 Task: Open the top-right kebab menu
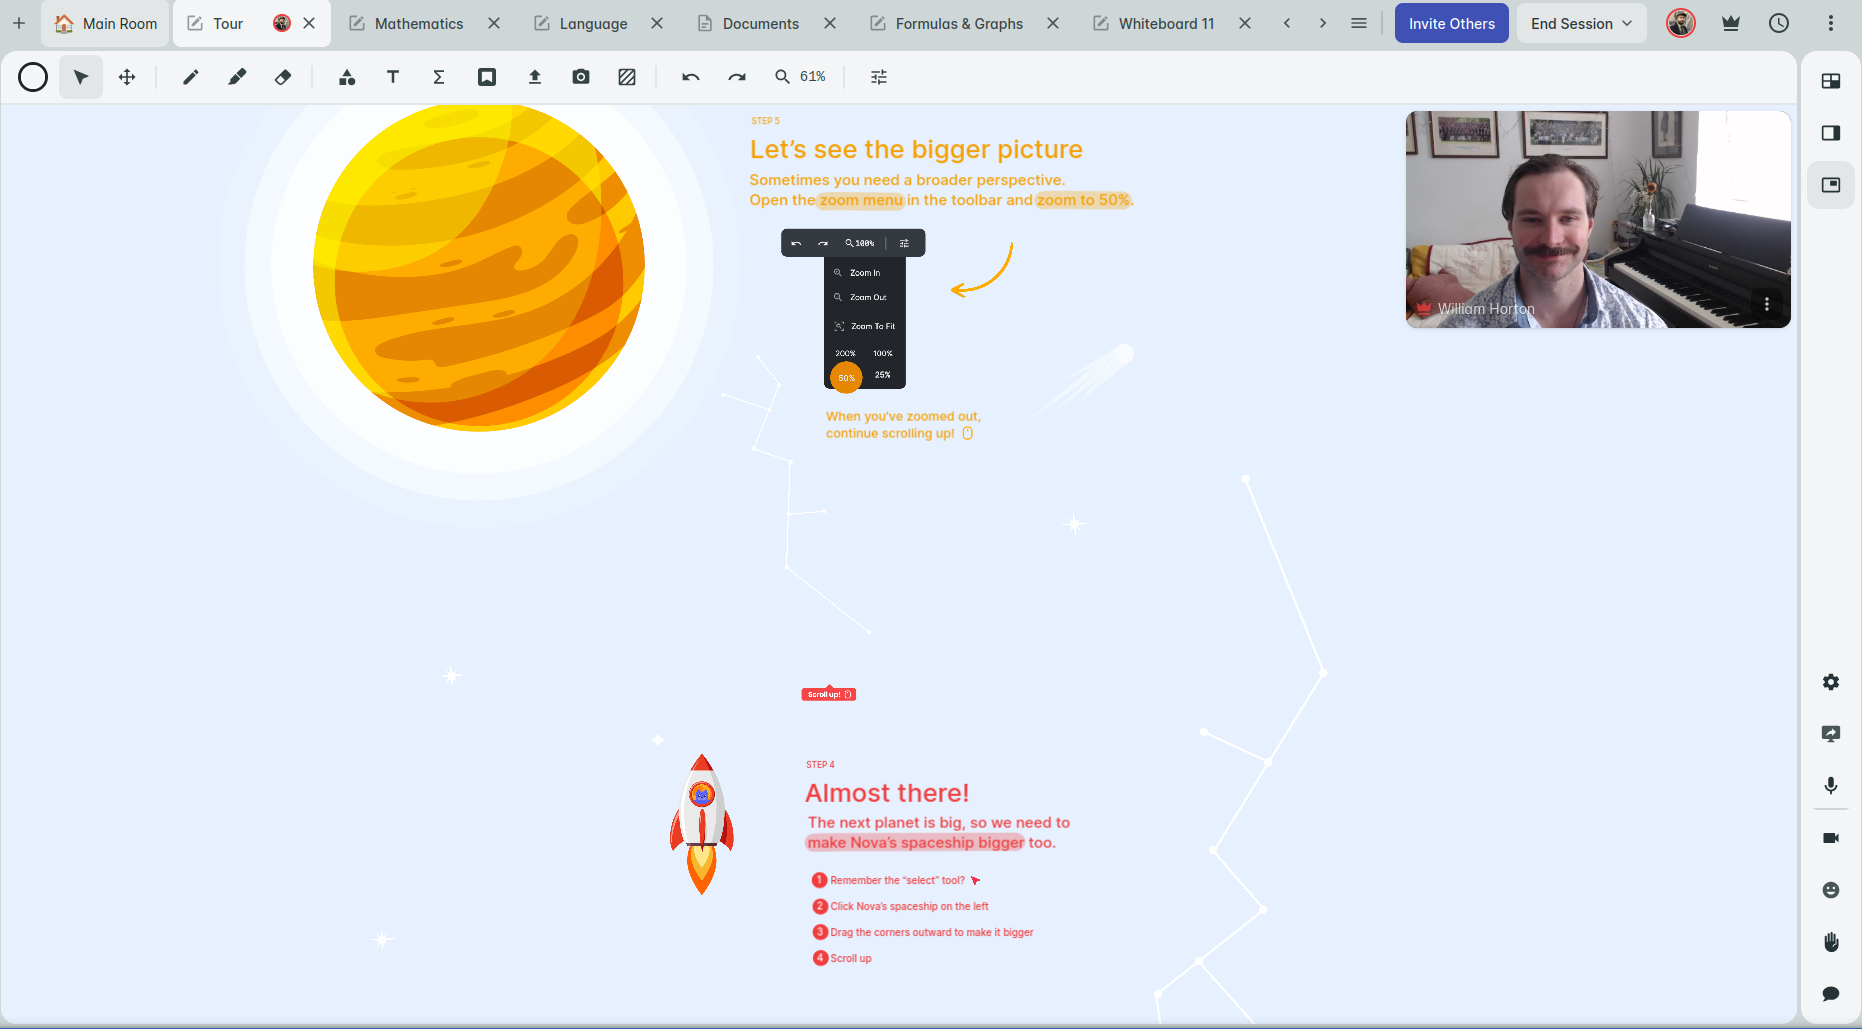[x=1831, y=23]
